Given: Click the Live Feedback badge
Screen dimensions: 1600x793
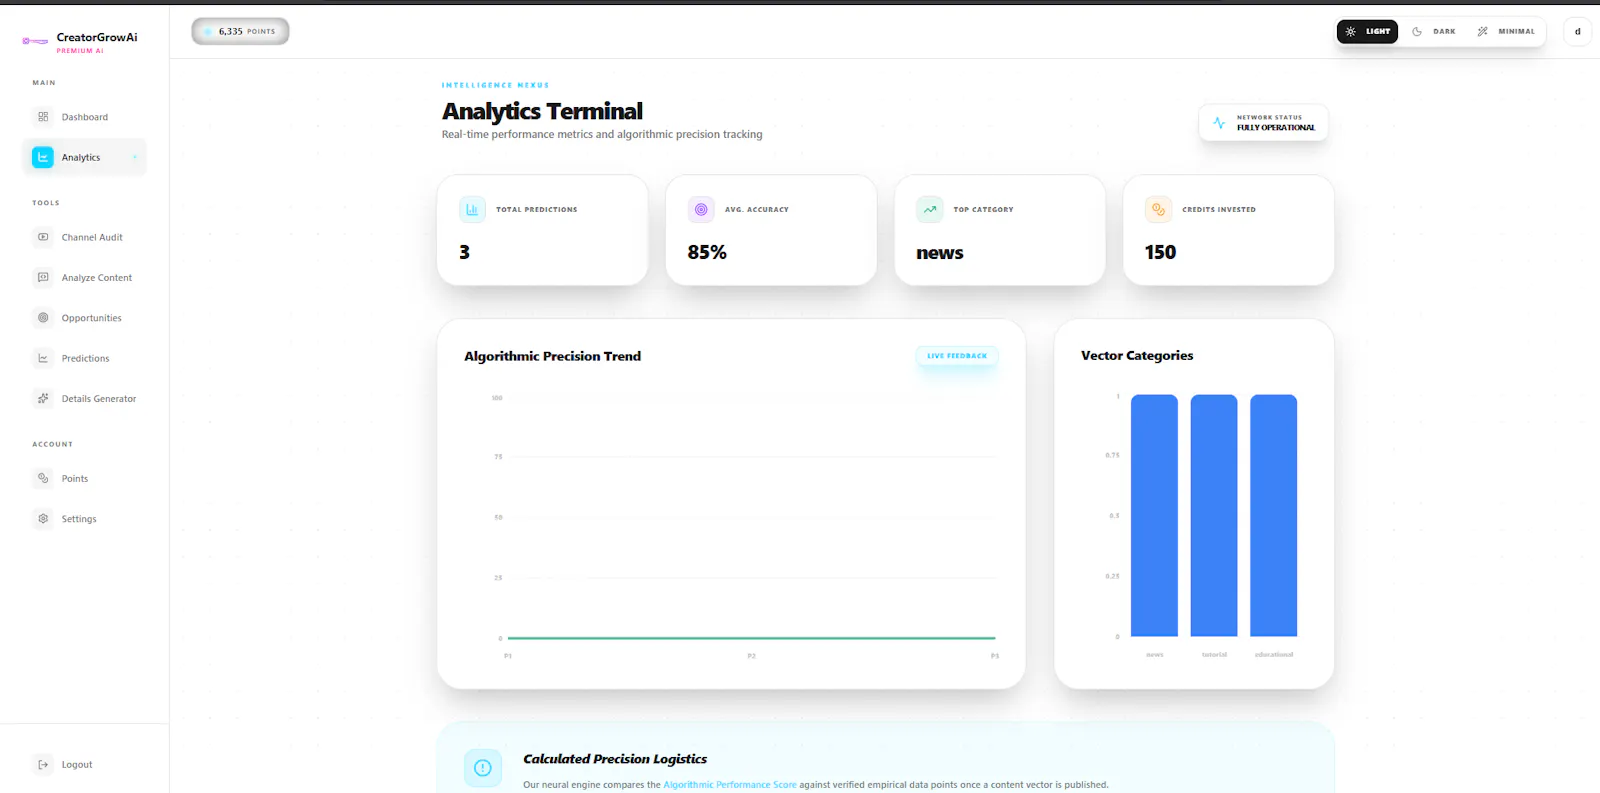Looking at the screenshot, I should tap(957, 356).
